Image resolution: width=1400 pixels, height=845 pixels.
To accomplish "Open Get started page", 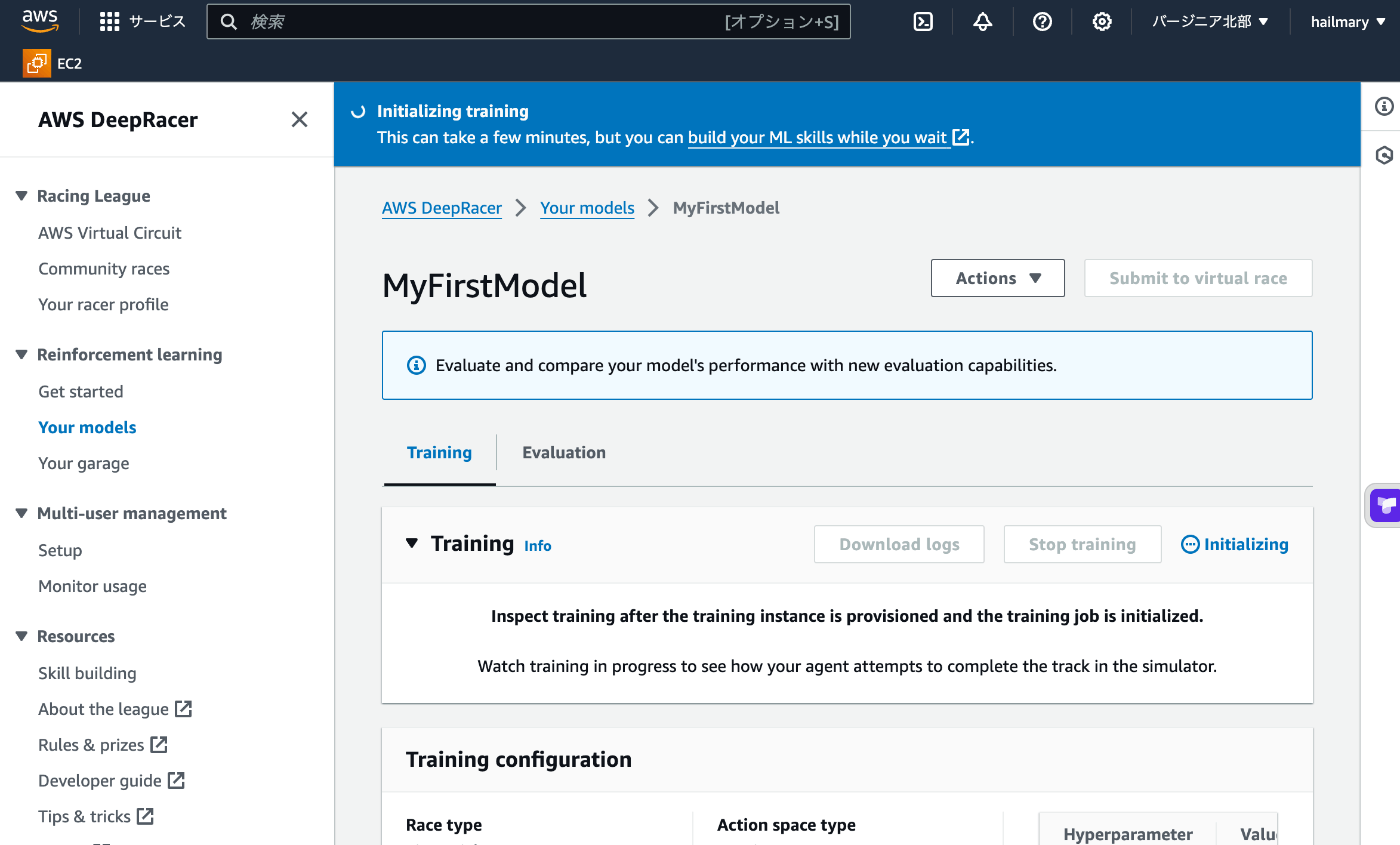I will pyautogui.click(x=81, y=392).
